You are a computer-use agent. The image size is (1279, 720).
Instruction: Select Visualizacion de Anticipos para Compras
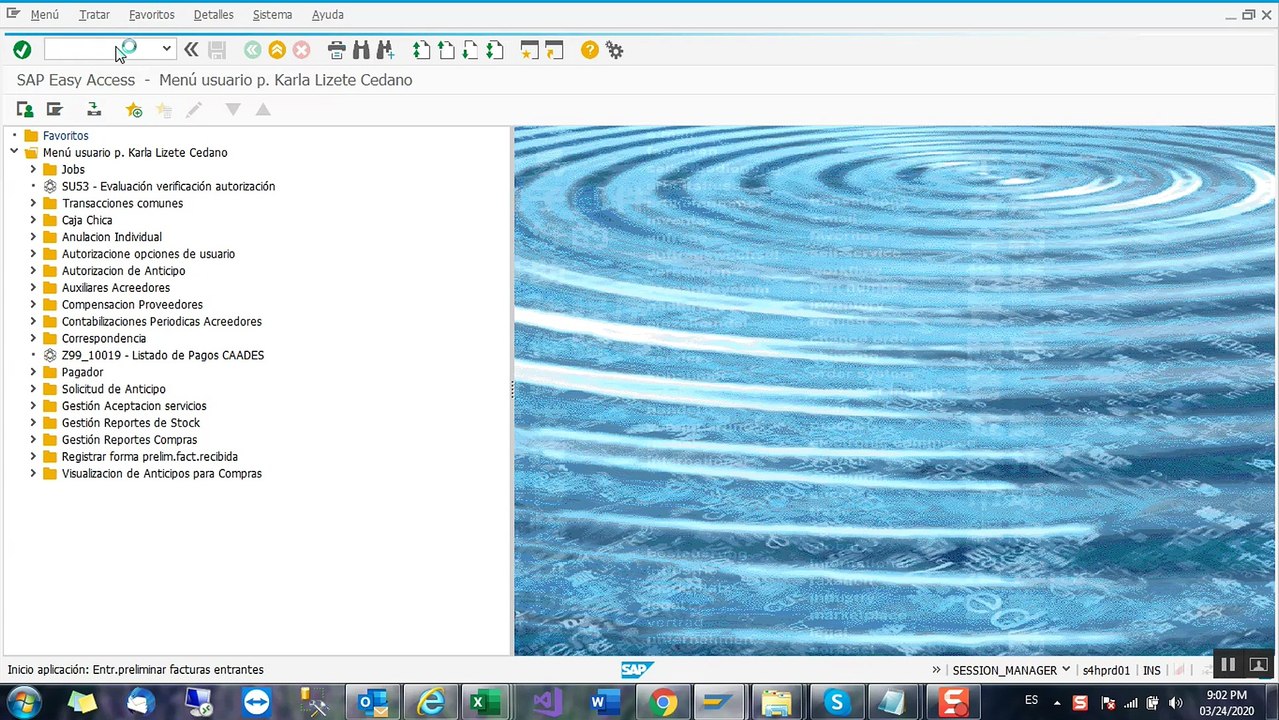pos(162,473)
